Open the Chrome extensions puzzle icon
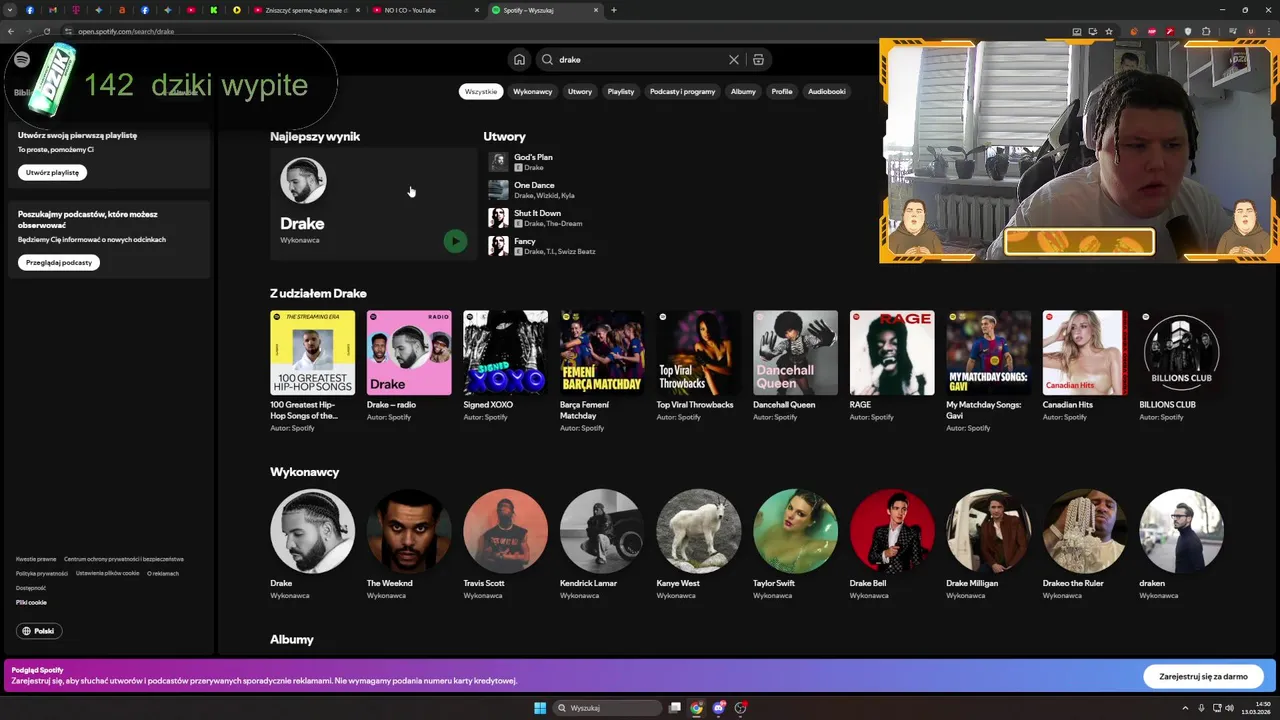 [1206, 31]
